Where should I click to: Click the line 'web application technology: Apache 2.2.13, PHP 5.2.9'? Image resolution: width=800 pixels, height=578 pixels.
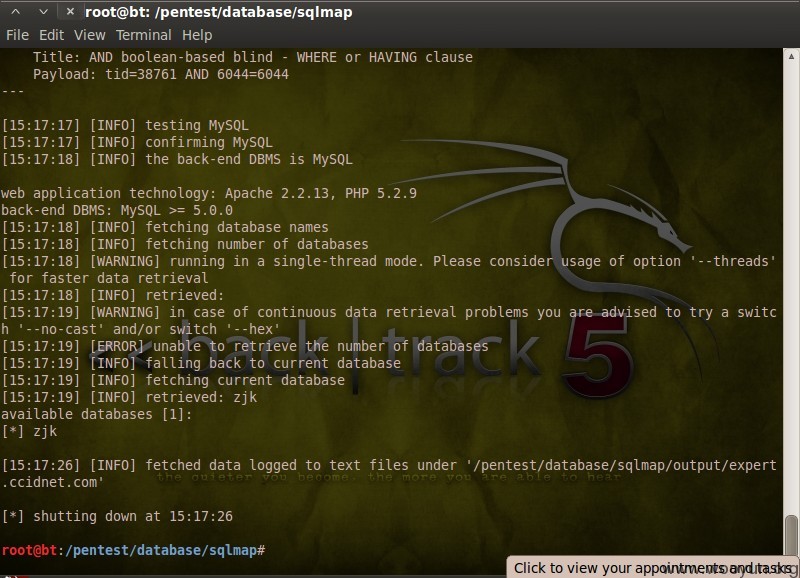coord(209,193)
